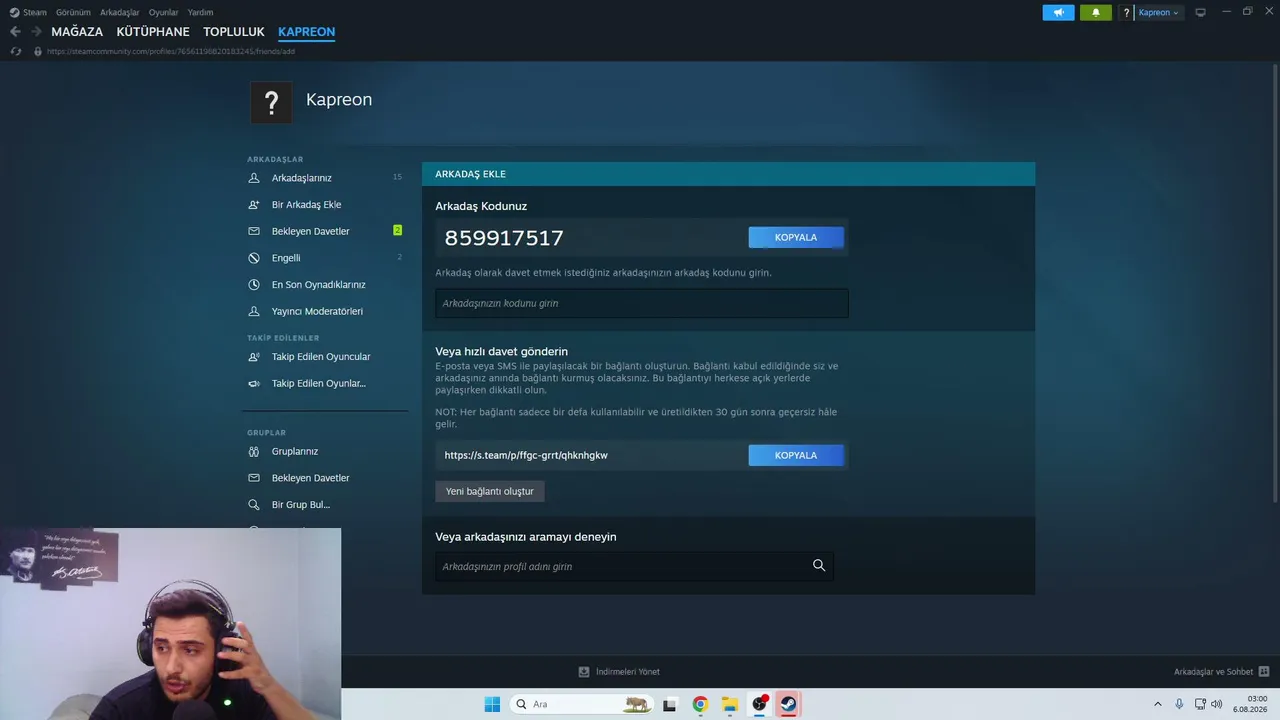
Task: Click the padlock icon beside the URL
Action: [x=38, y=51]
